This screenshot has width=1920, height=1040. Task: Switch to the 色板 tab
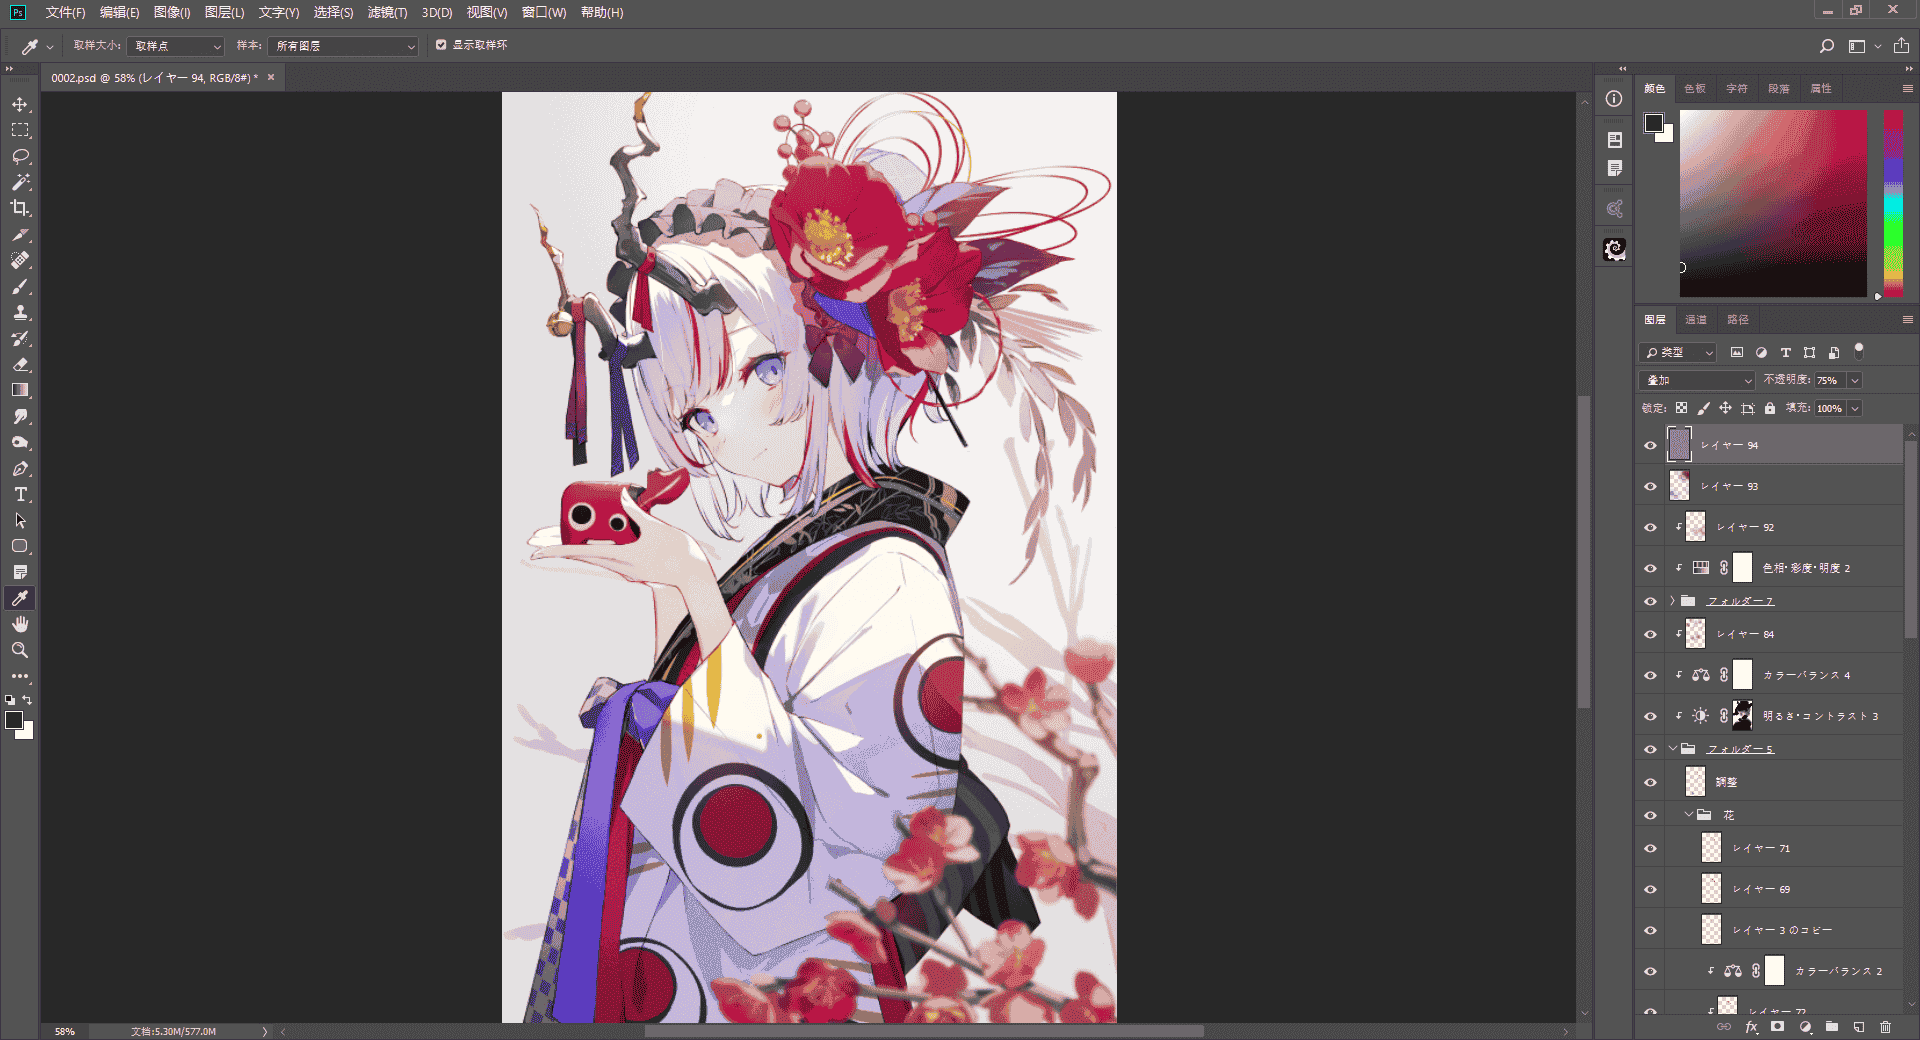click(1695, 89)
